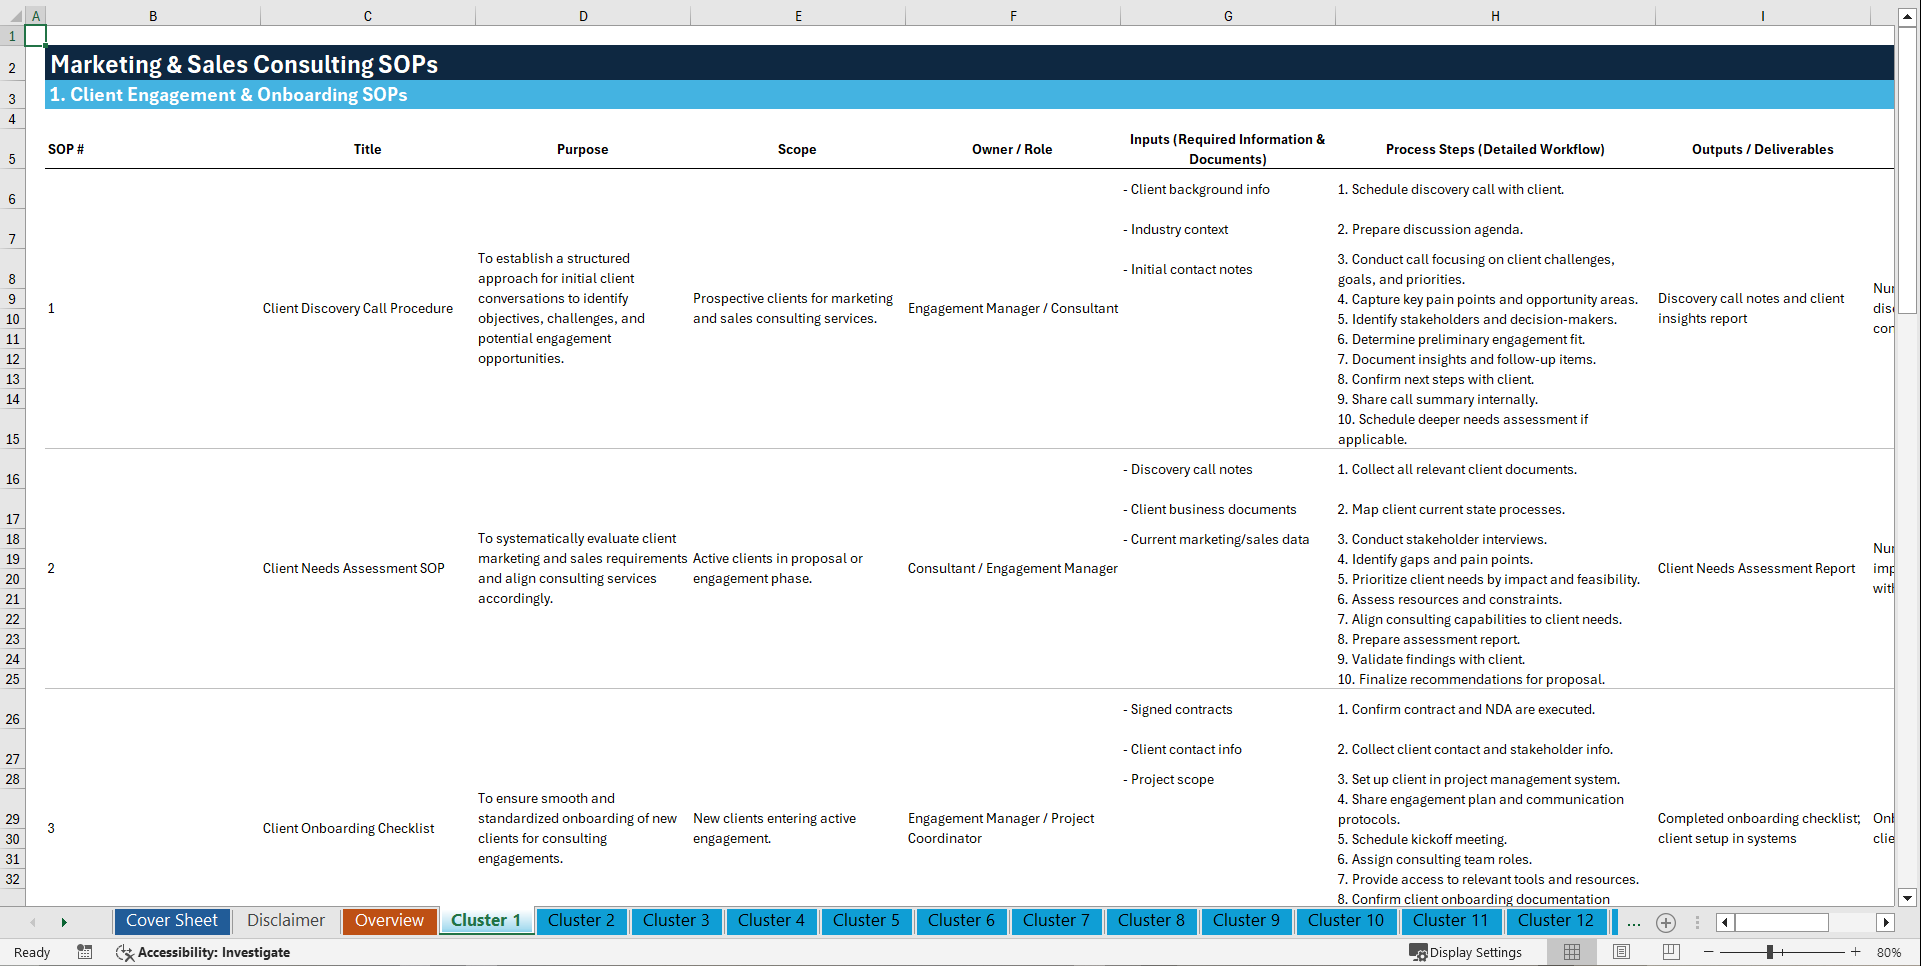Switch to Page Break Preview

1671,952
